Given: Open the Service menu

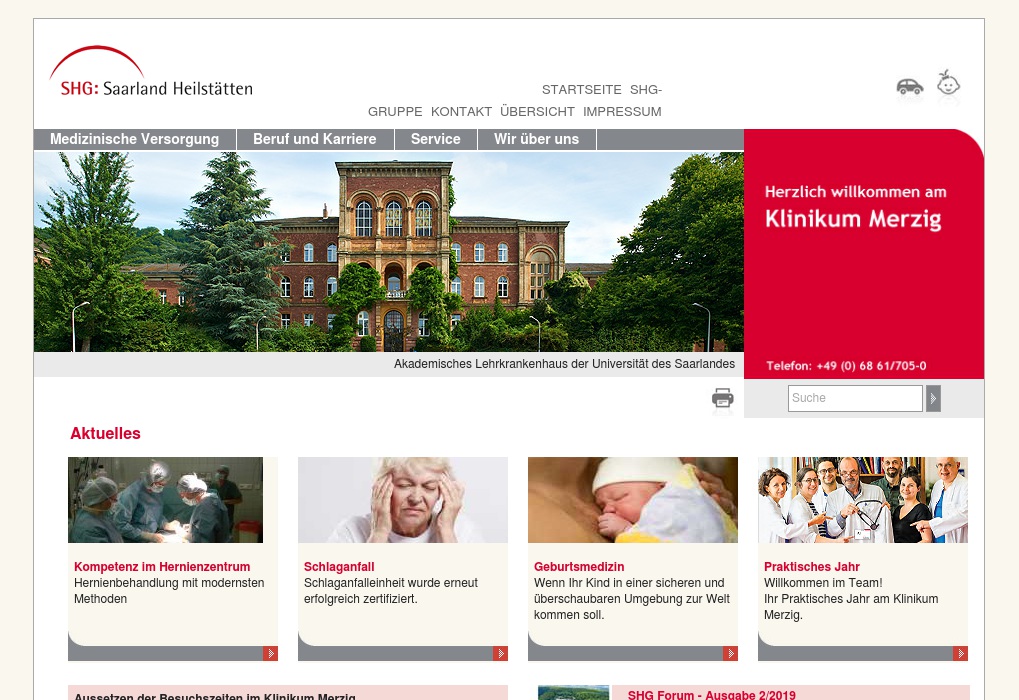Looking at the screenshot, I should (435, 140).
